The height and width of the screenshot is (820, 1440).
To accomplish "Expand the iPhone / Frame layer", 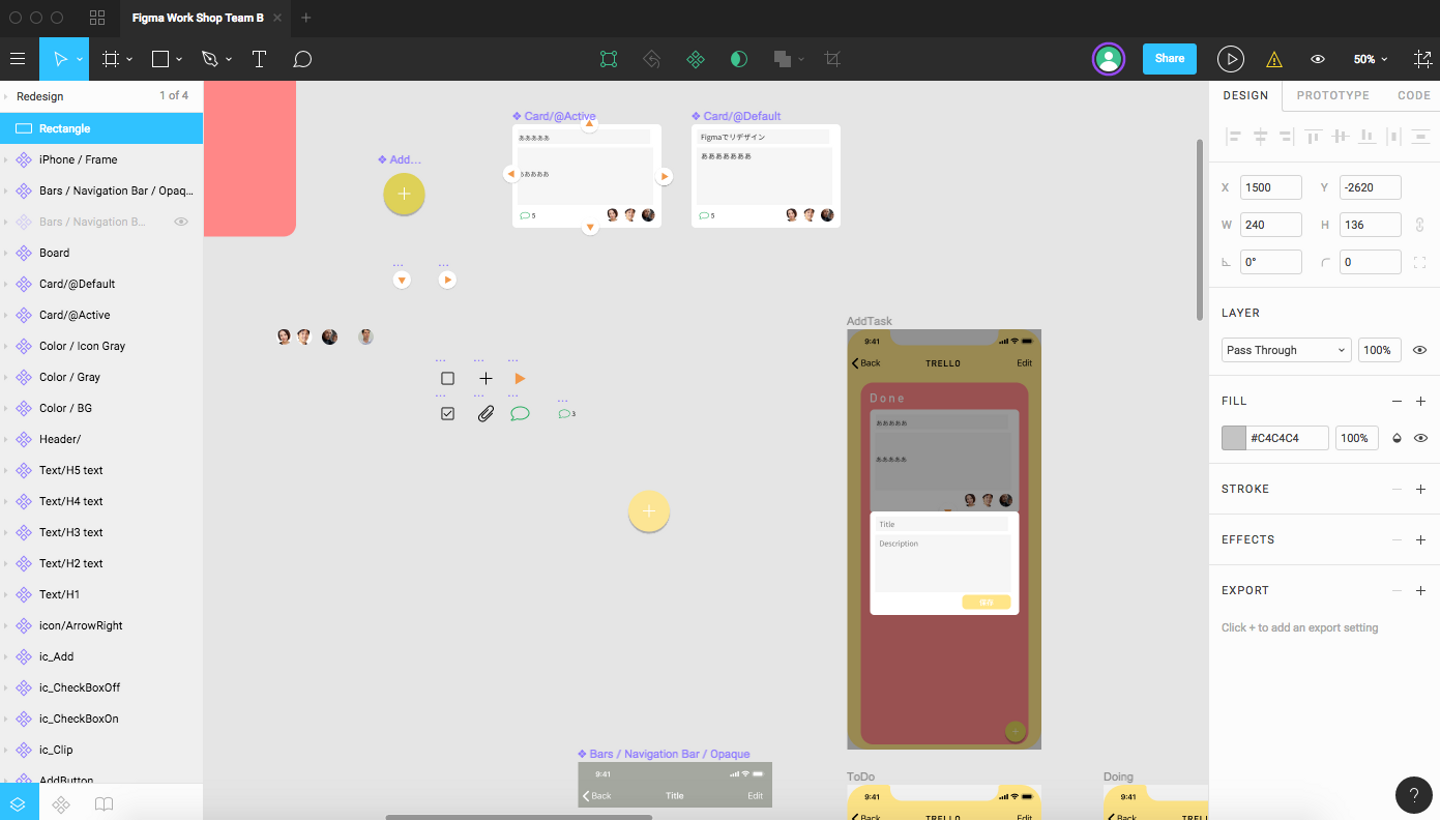I will tap(6, 160).
